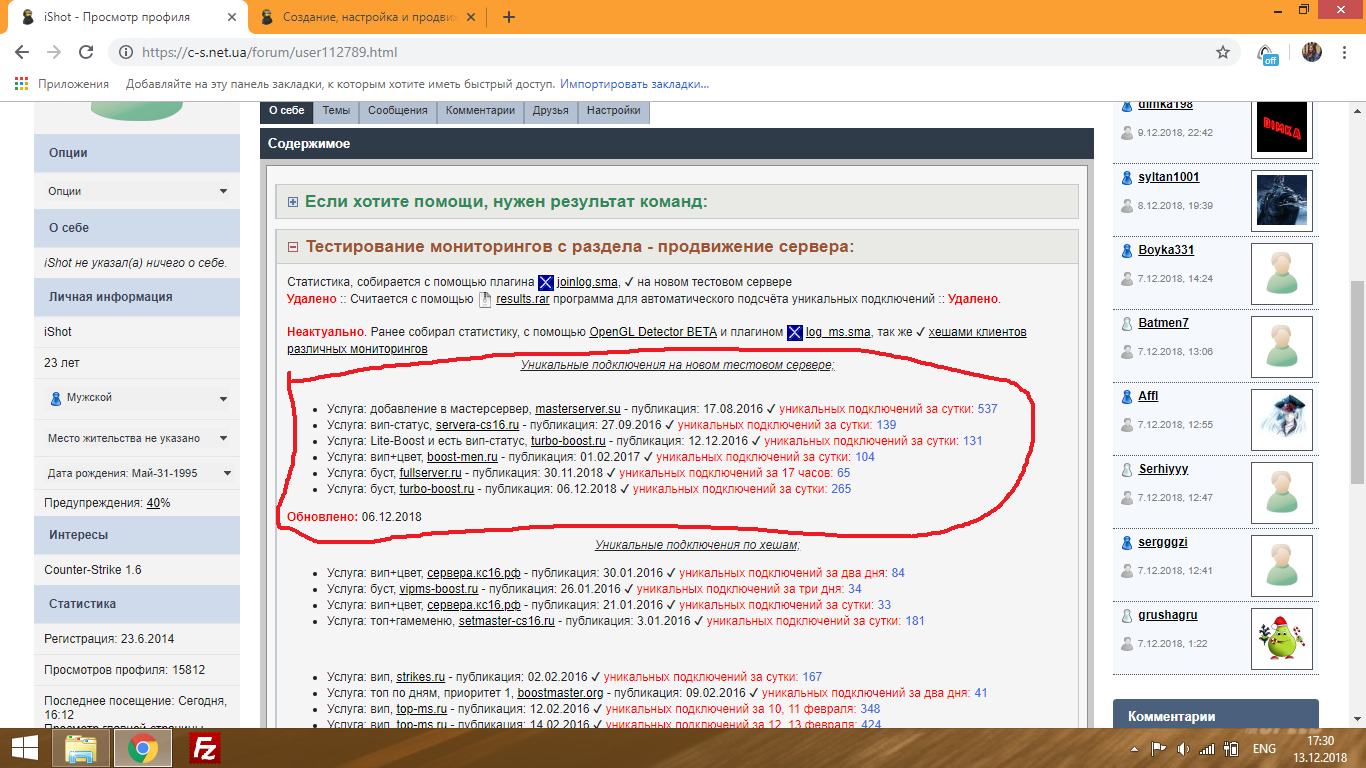
Task: Click the Chrome taskbar icon
Action: point(142,747)
